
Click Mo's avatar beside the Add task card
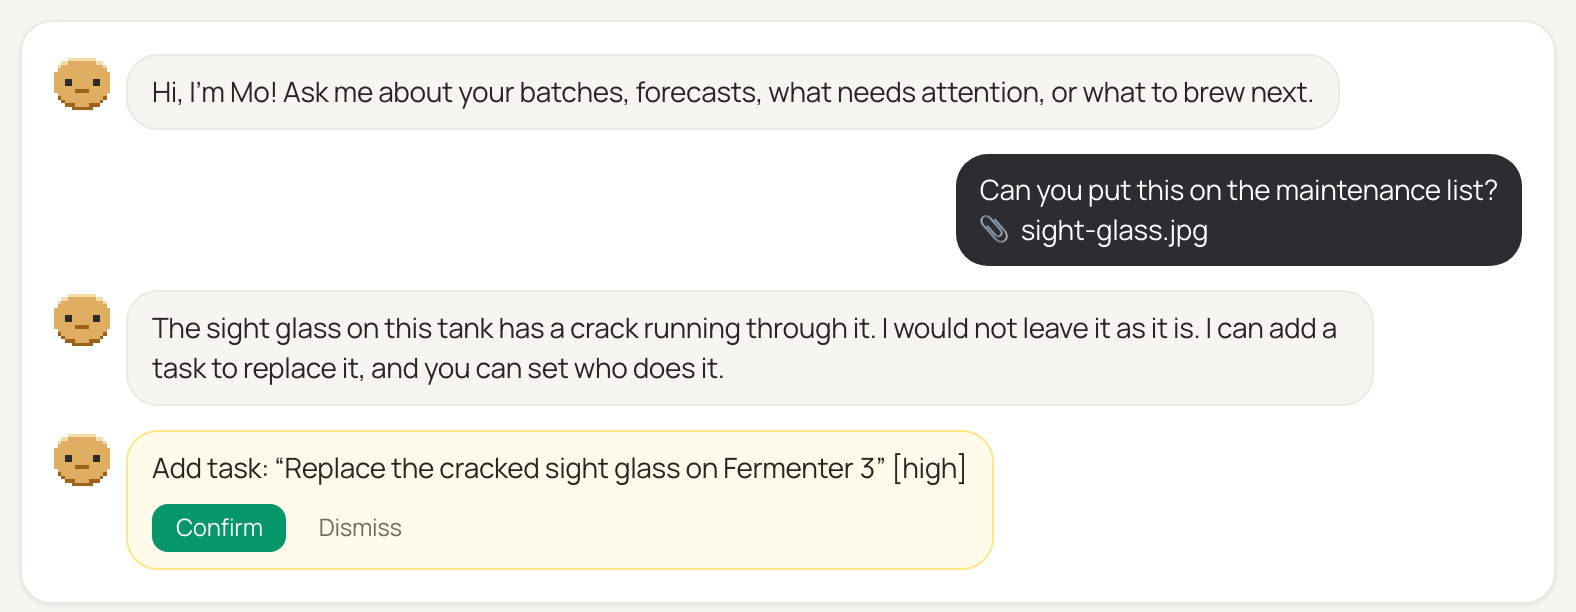click(x=82, y=460)
